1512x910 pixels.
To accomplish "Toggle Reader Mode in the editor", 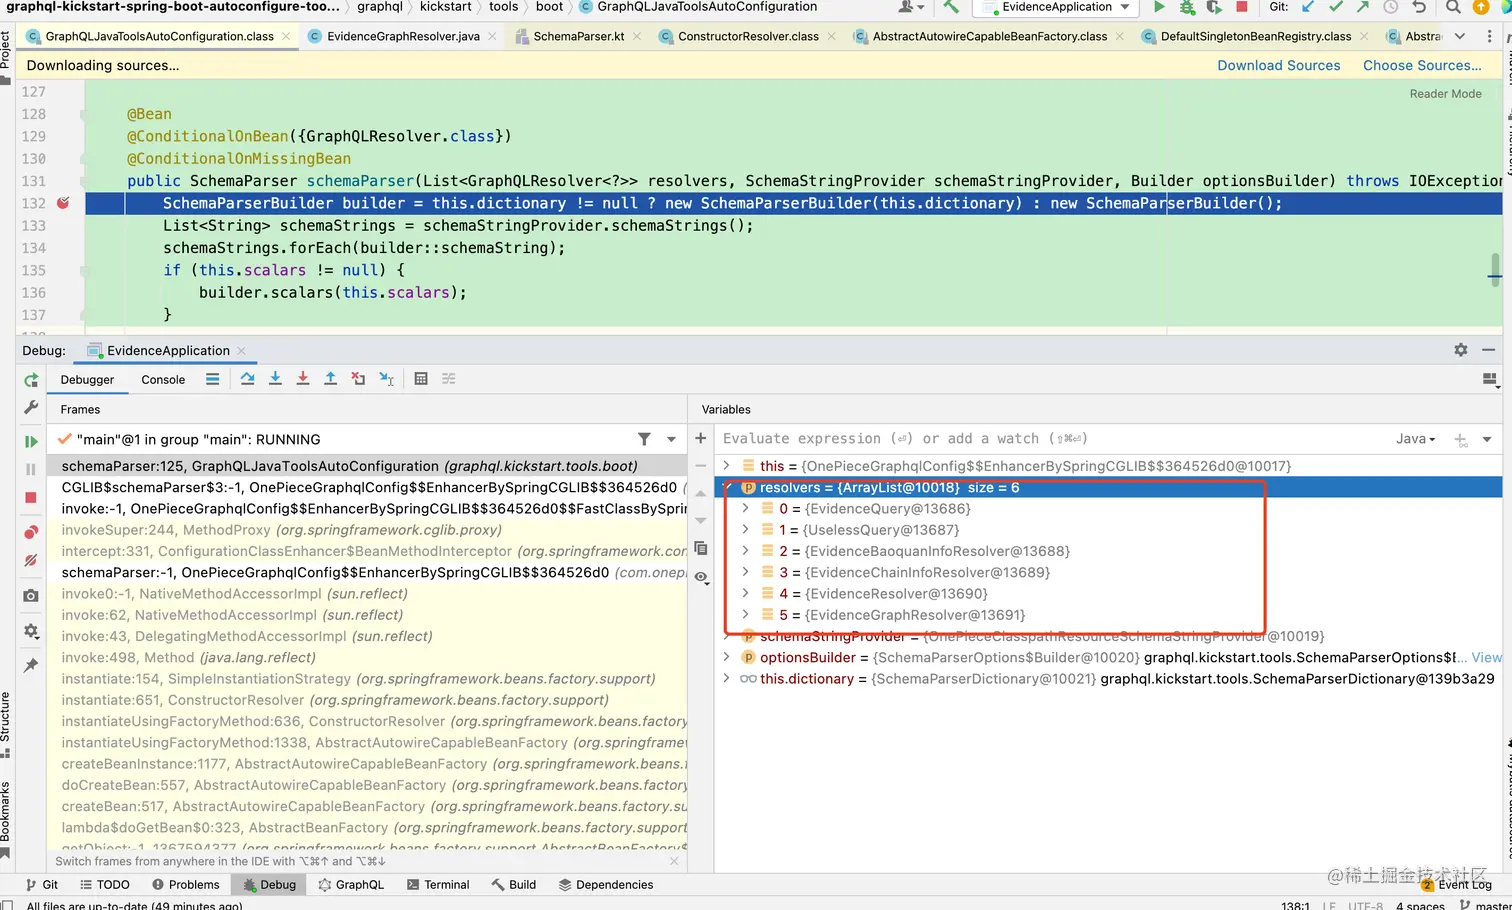I will 1446,94.
